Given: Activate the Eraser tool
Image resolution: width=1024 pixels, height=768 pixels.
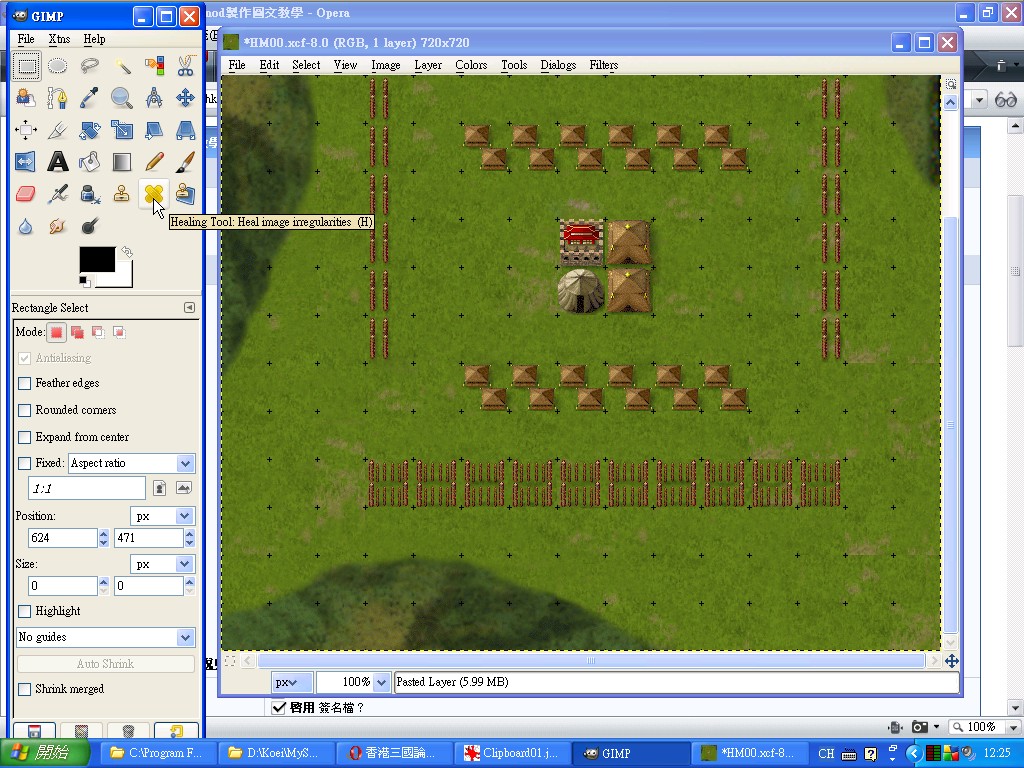Looking at the screenshot, I should click(26, 194).
